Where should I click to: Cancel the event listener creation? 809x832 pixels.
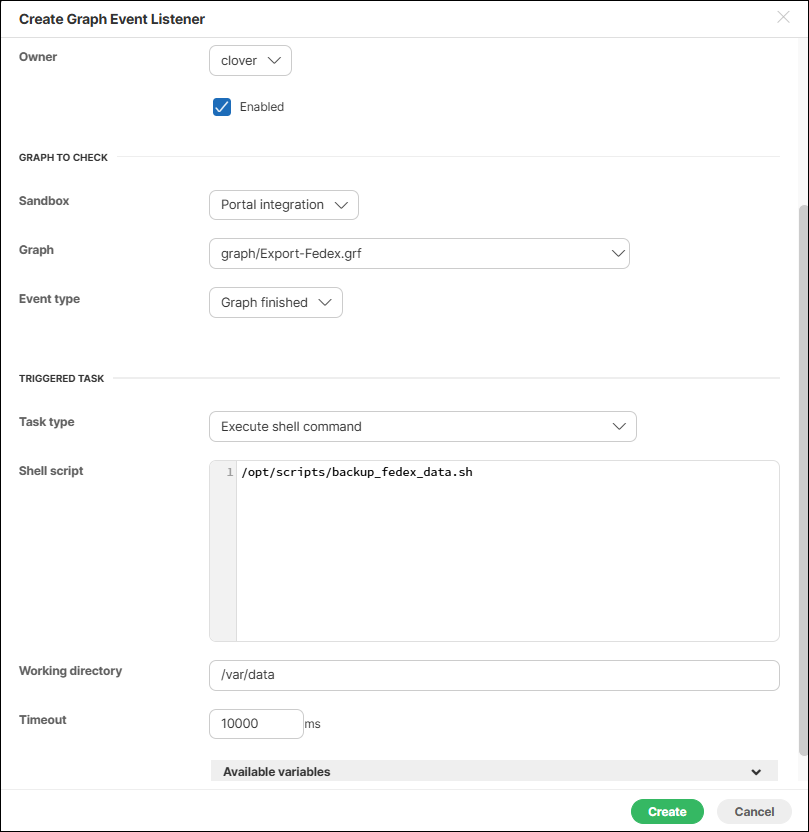754,812
